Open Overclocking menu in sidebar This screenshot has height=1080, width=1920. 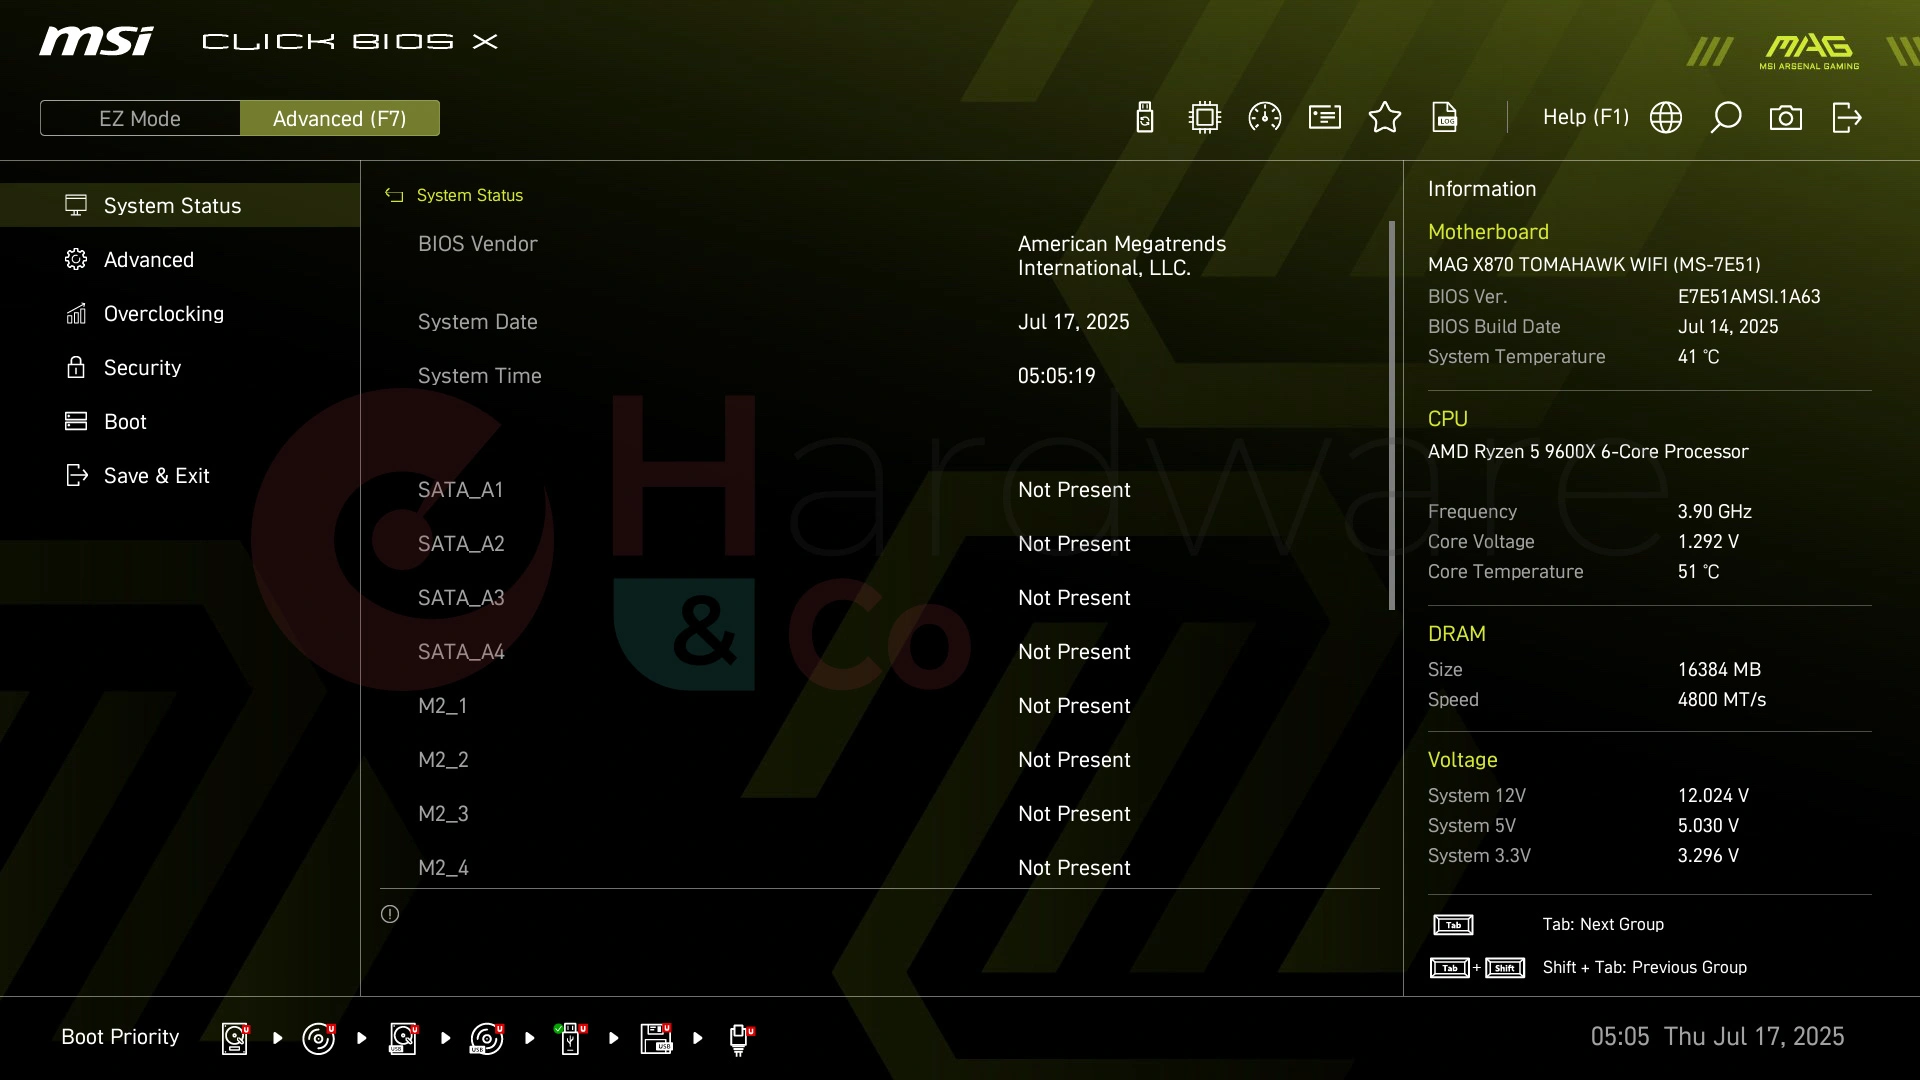click(x=180, y=313)
